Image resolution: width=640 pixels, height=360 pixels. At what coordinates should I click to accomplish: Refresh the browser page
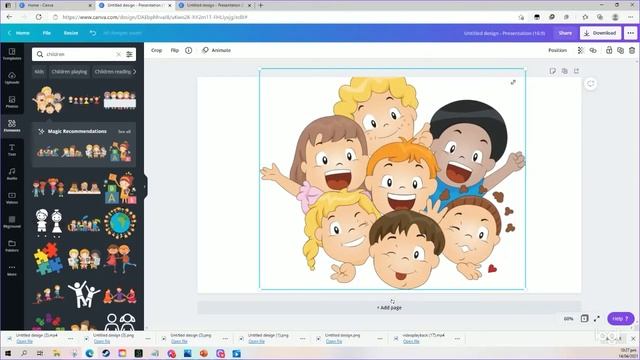[x=39, y=17]
